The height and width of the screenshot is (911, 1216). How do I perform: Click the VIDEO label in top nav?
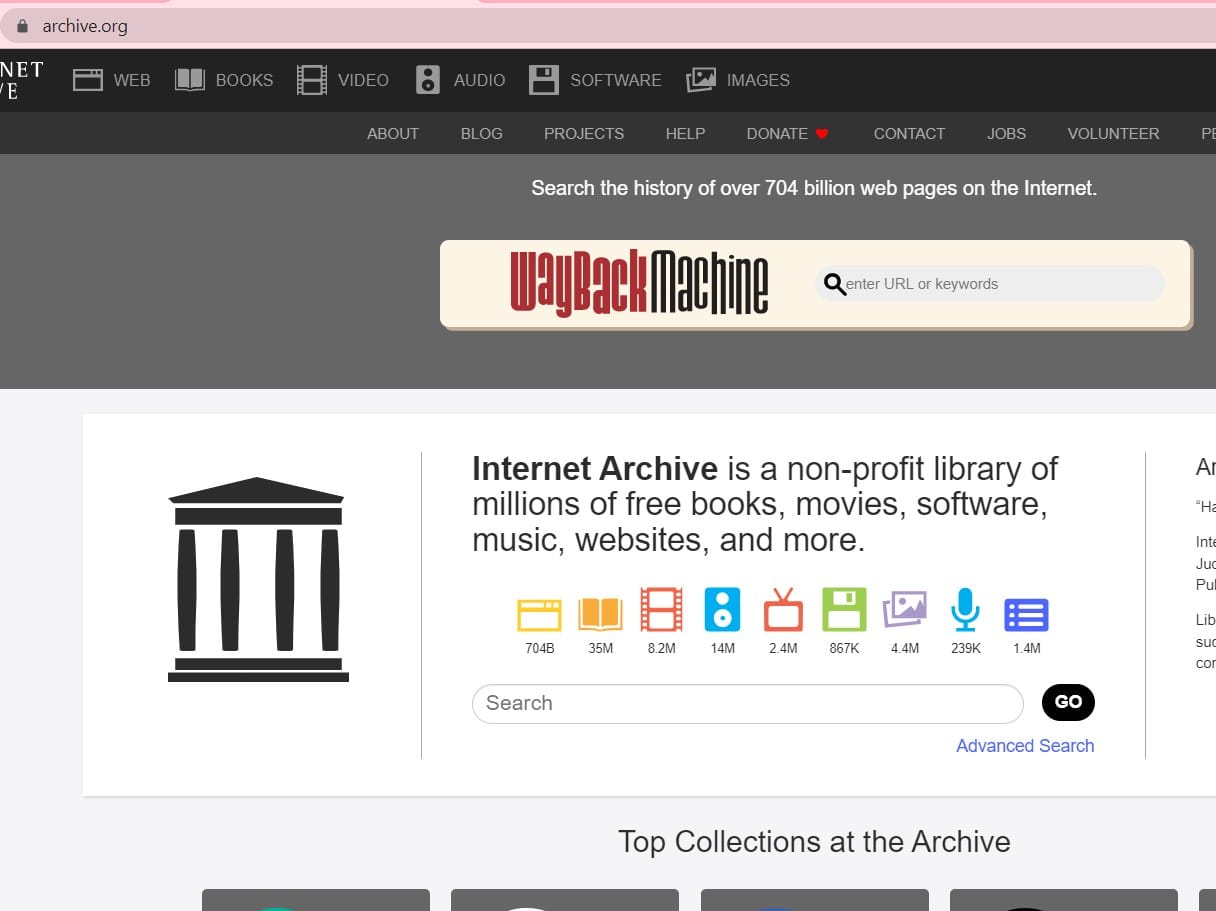click(363, 80)
